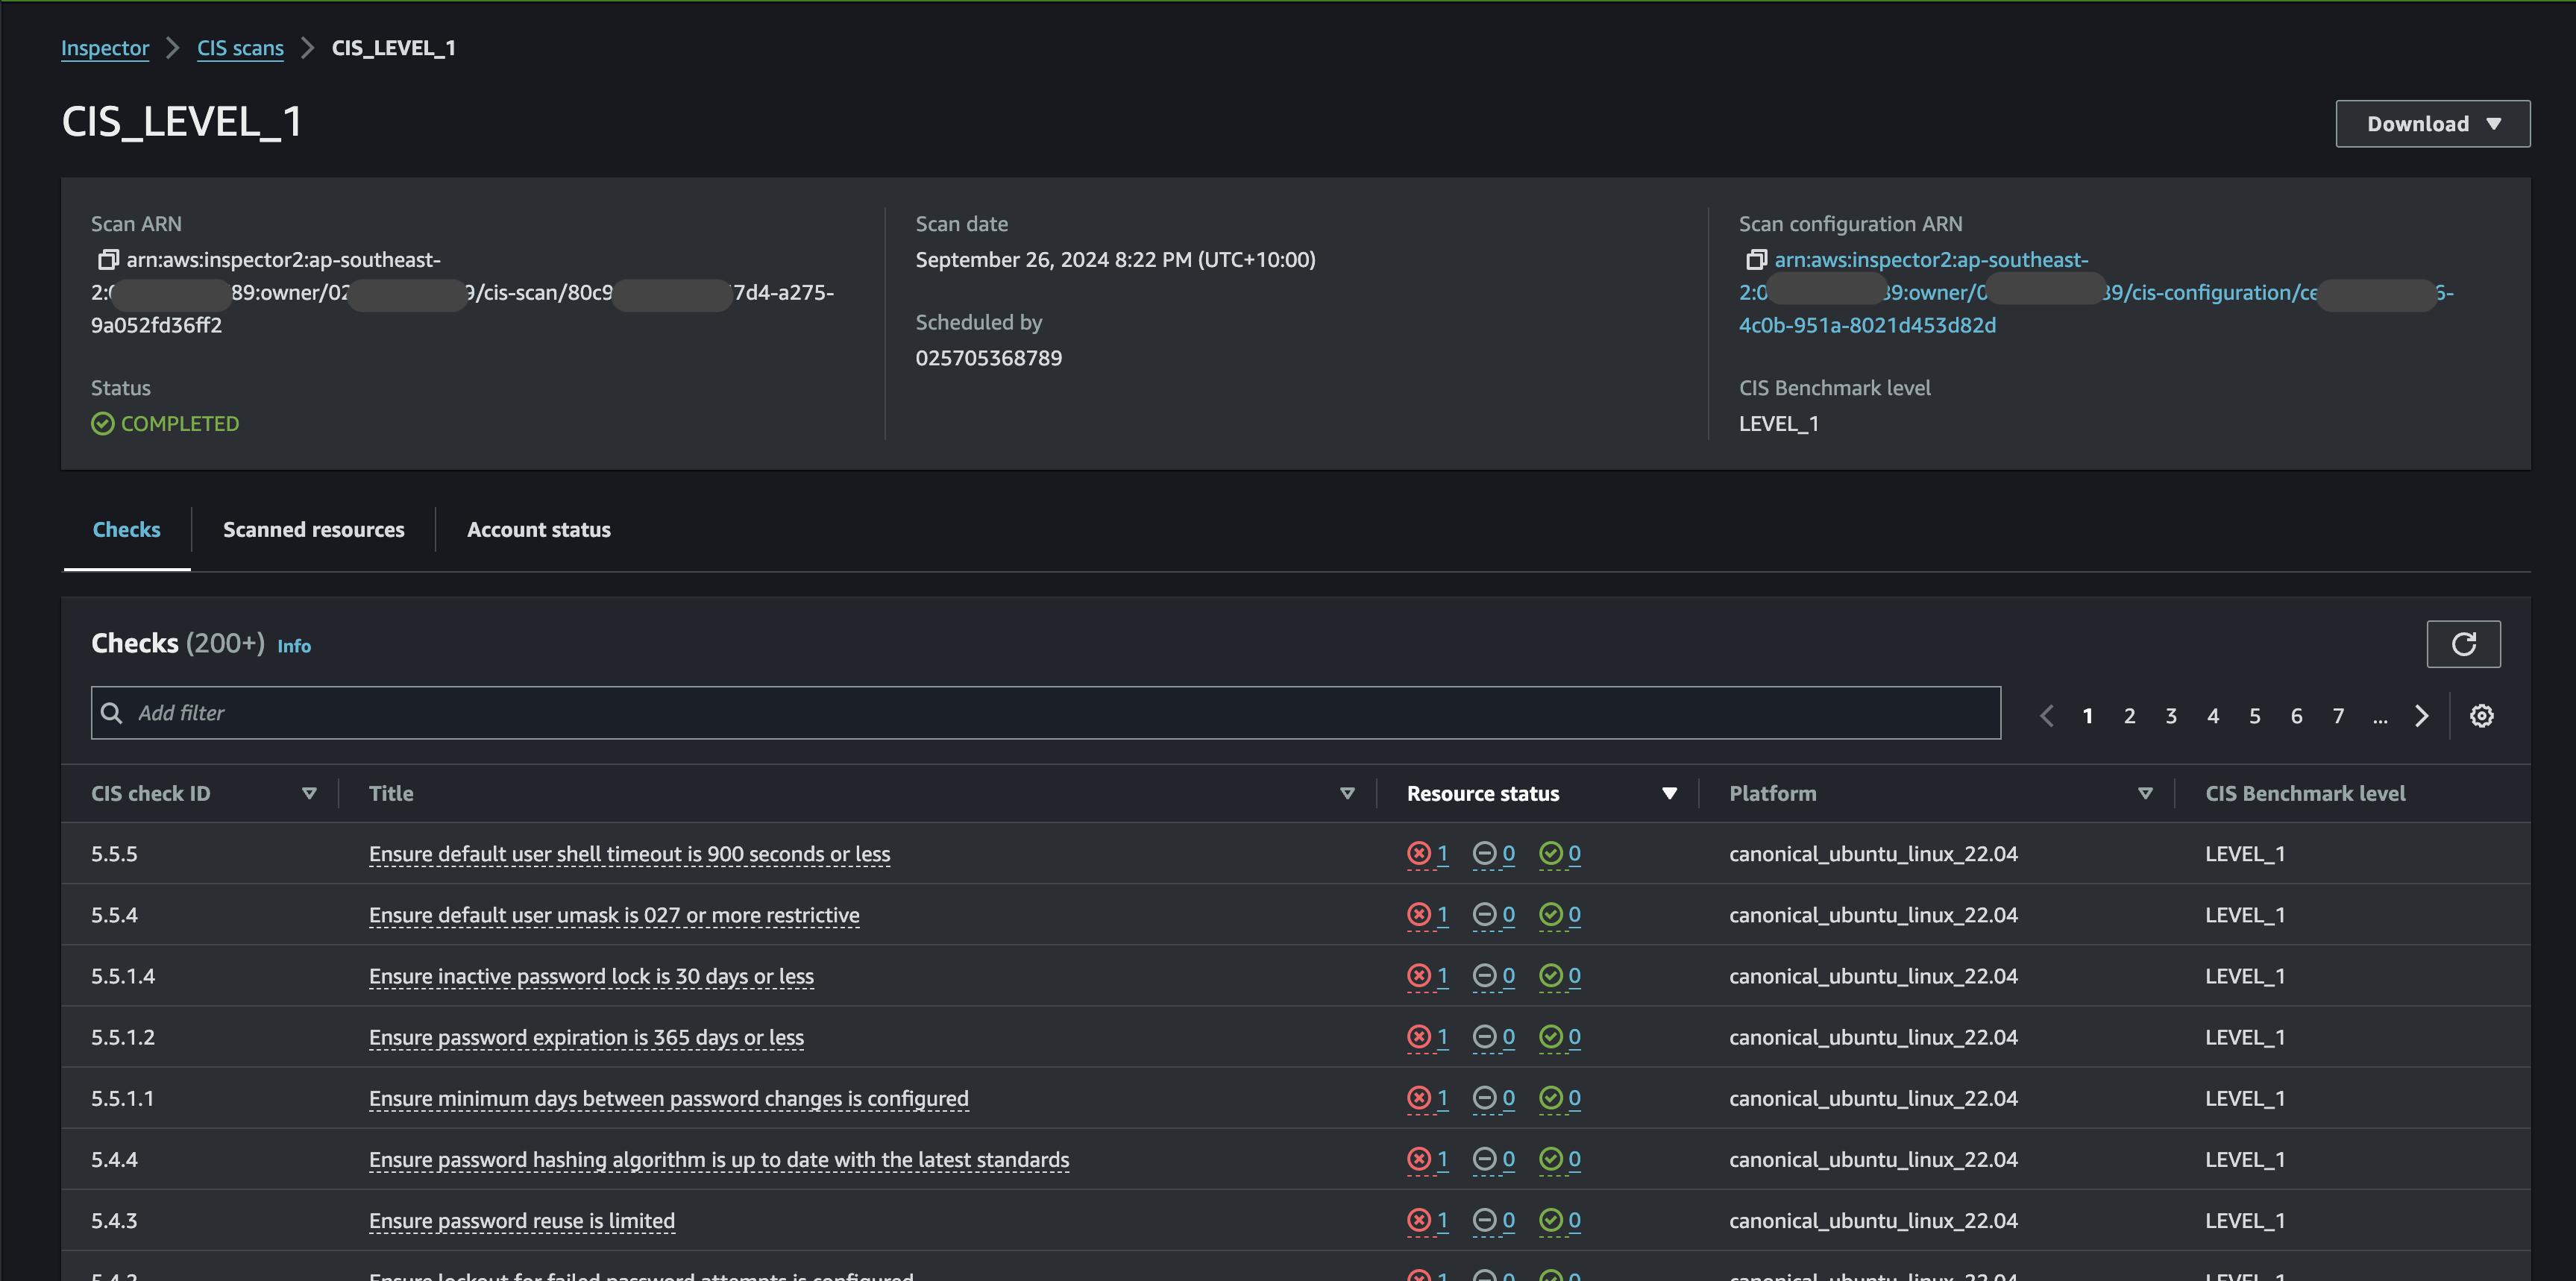The image size is (2576, 1281).
Task: Open failed resources icon for check 5.5.5
Action: point(1419,854)
